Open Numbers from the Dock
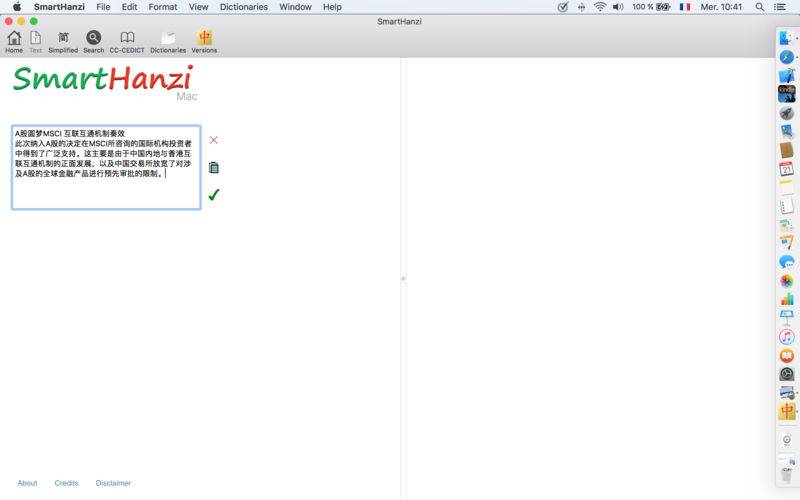The height and width of the screenshot is (500, 800). 786,299
